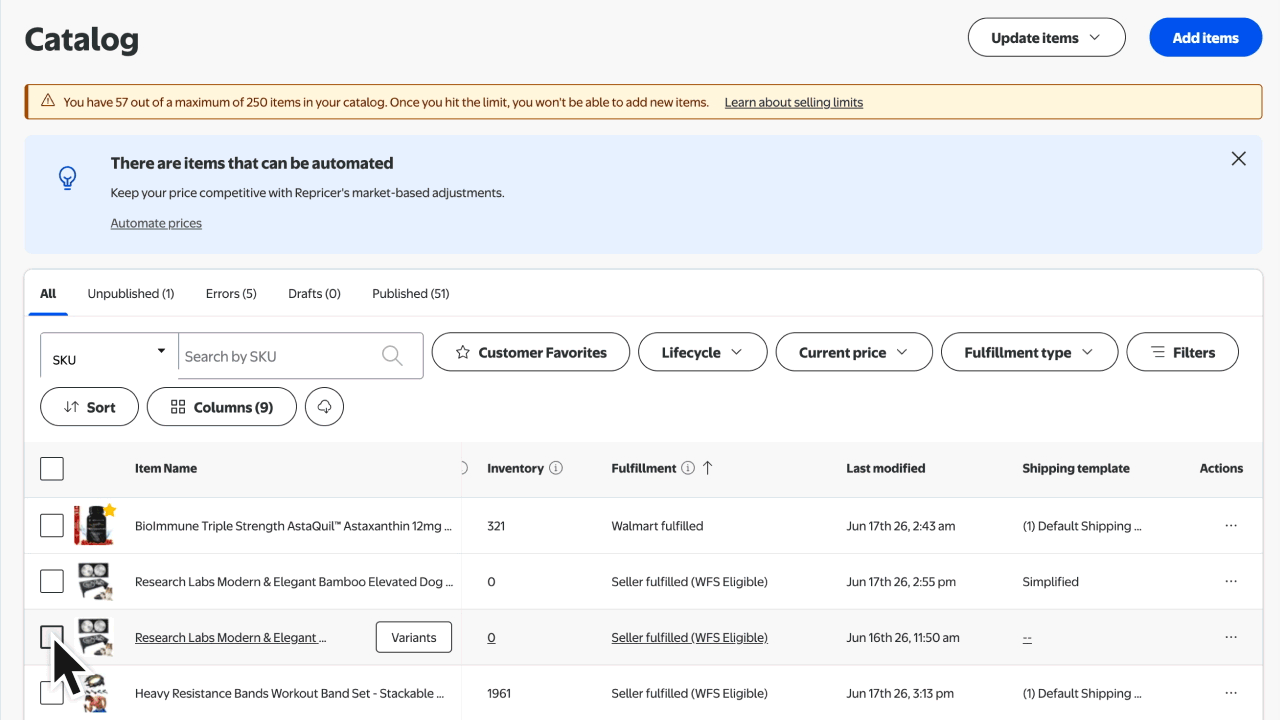1280x720 pixels.
Task: Dismiss the automation suggestion banner
Action: pyautogui.click(x=1238, y=159)
